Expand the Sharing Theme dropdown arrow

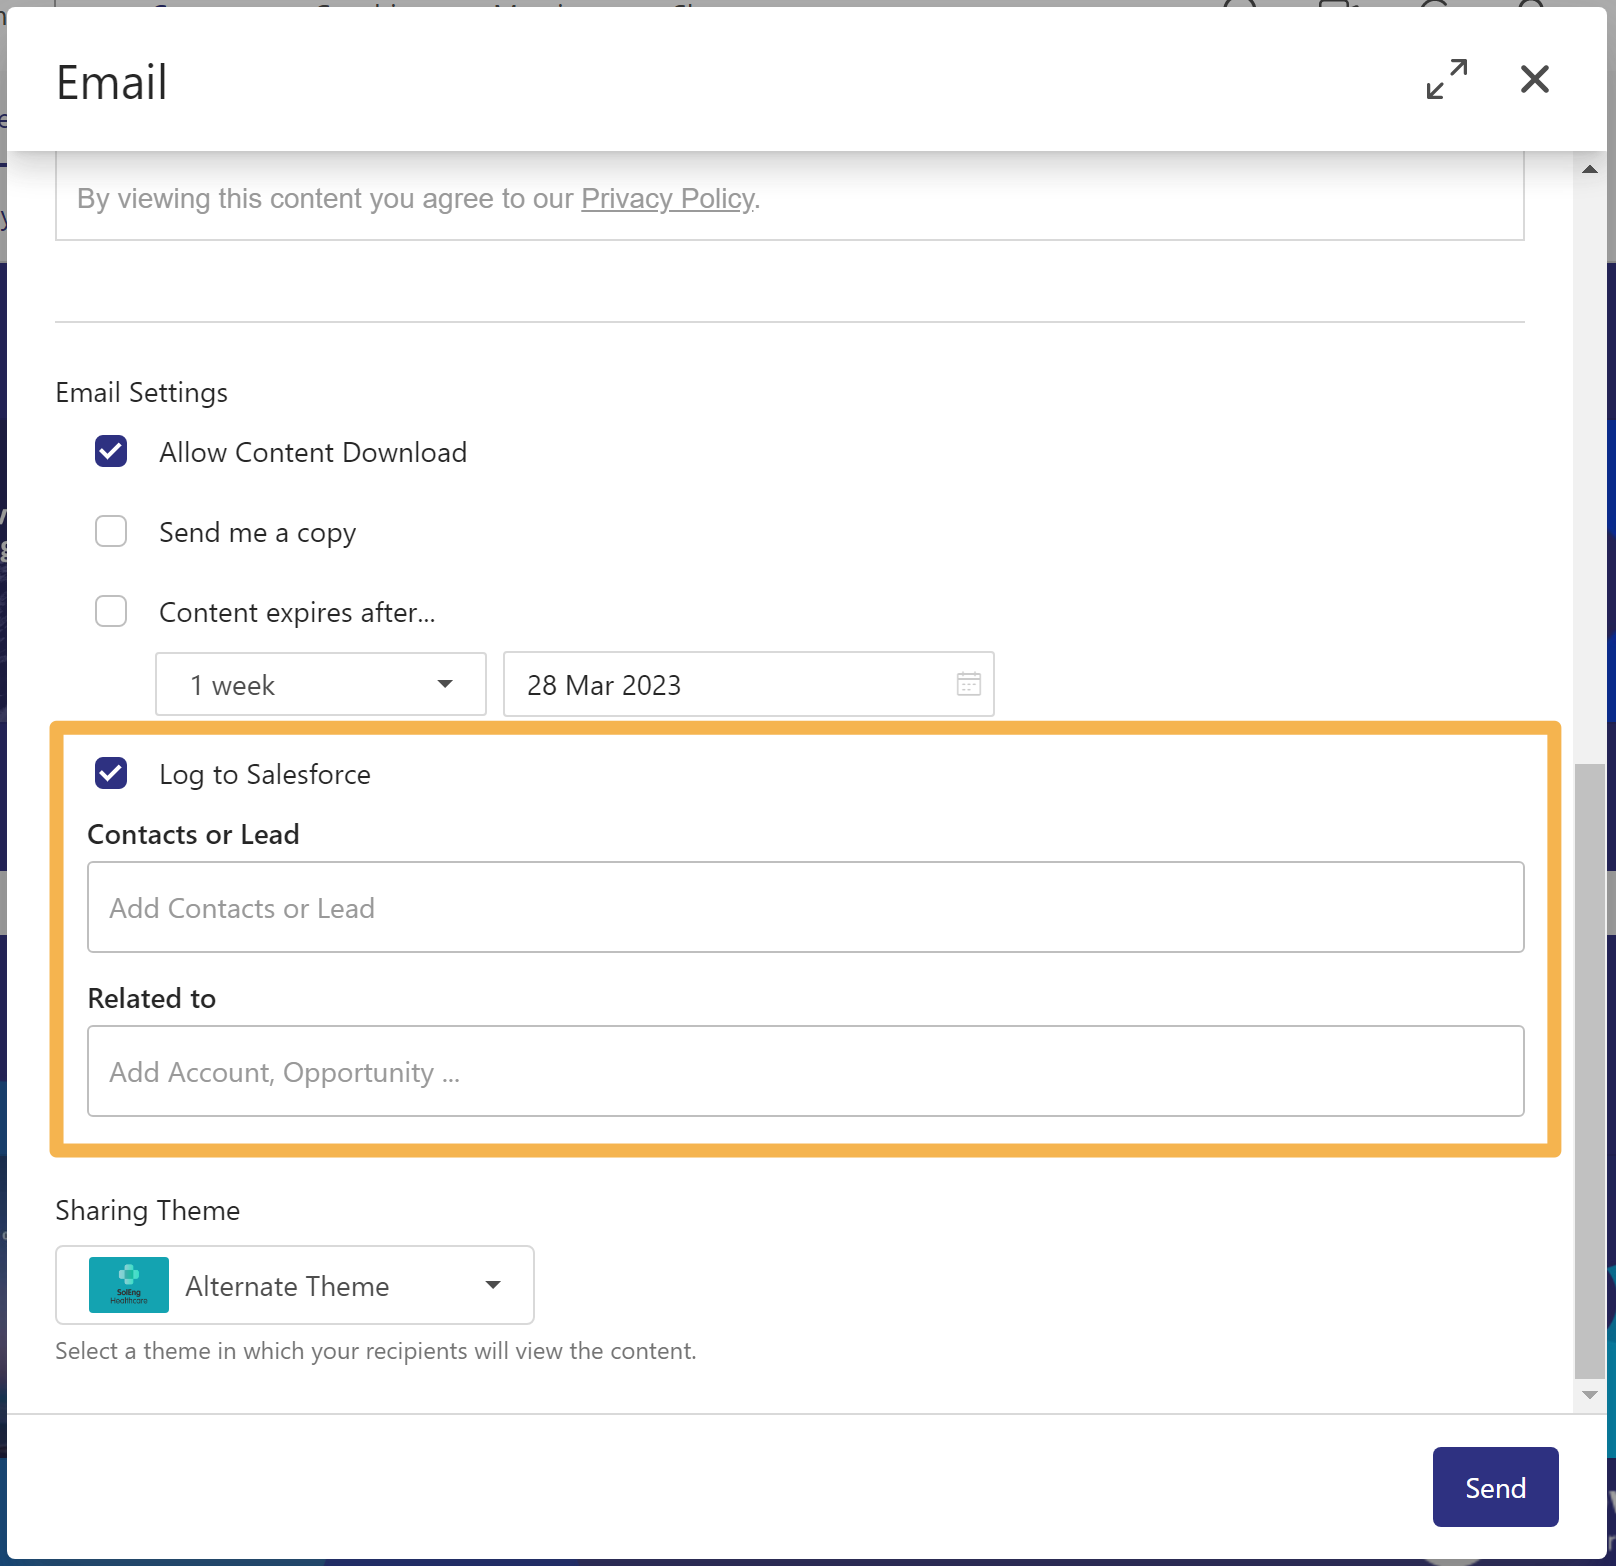[x=493, y=1285]
